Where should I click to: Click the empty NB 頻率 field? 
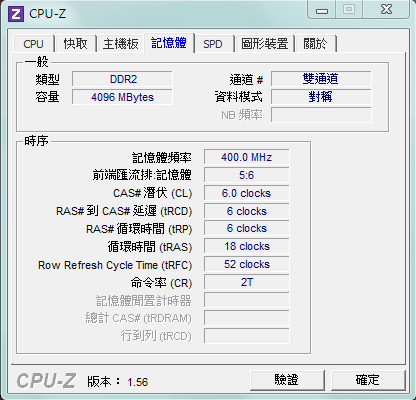point(321,115)
